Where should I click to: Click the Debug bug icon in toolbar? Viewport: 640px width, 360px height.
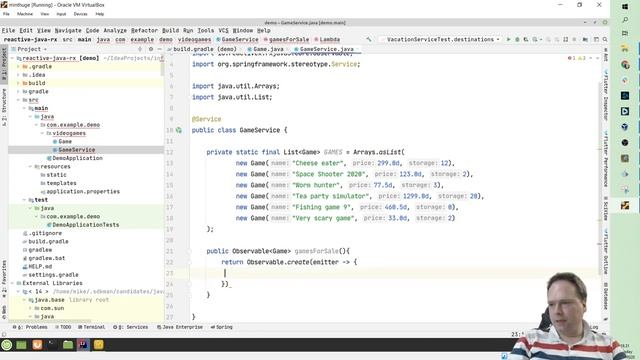pyautogui.click(x=517, y=40)
